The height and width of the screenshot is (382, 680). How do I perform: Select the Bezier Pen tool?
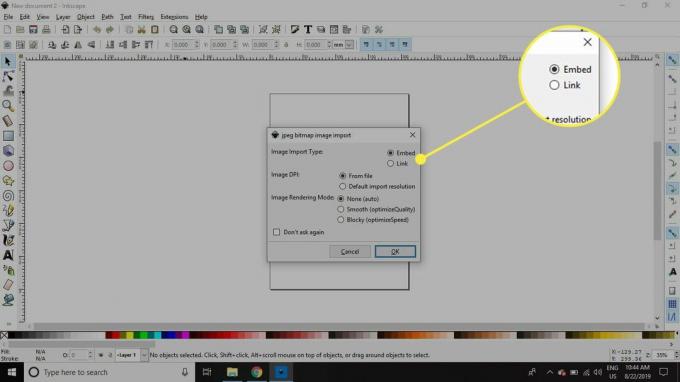pos(8,225)
